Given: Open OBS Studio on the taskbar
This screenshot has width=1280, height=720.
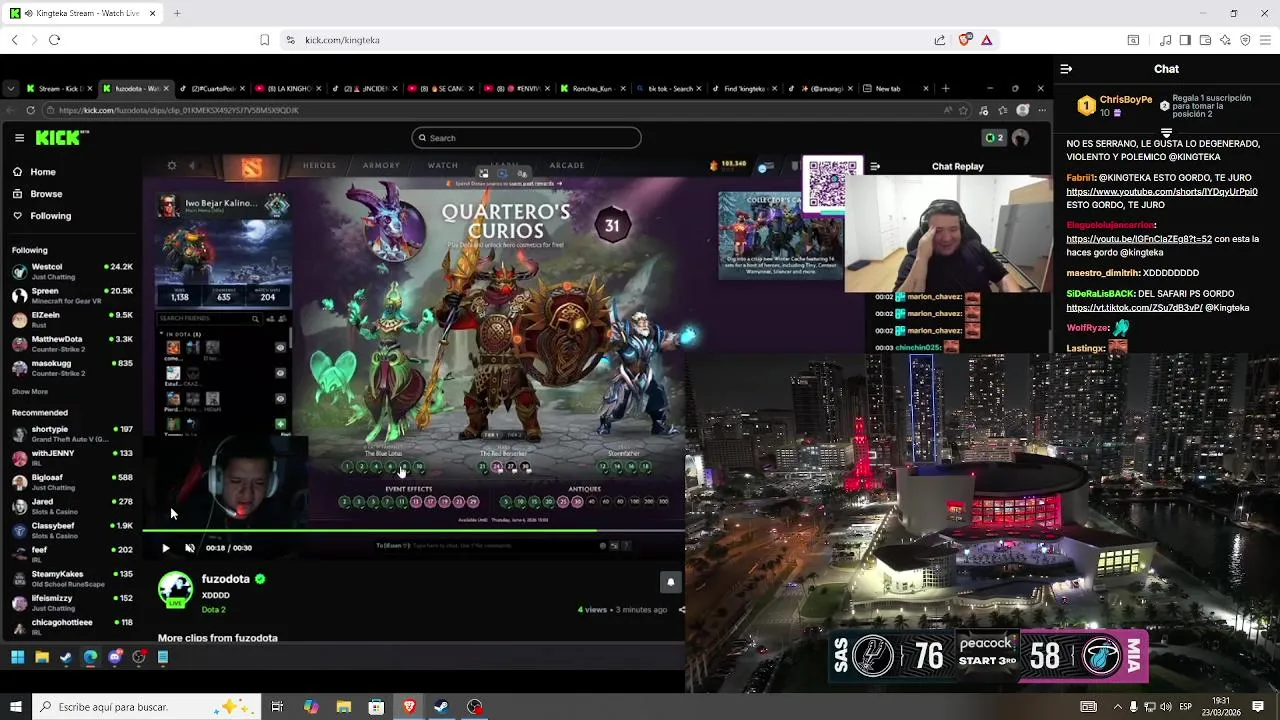Looking at the screenshot, I should pyautogui.click(x=474, y=707).
